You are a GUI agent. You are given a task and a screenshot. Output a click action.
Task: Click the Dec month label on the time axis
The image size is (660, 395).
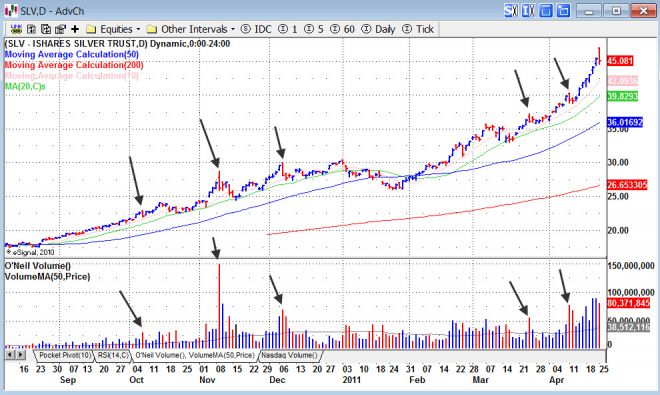point(277,380)
